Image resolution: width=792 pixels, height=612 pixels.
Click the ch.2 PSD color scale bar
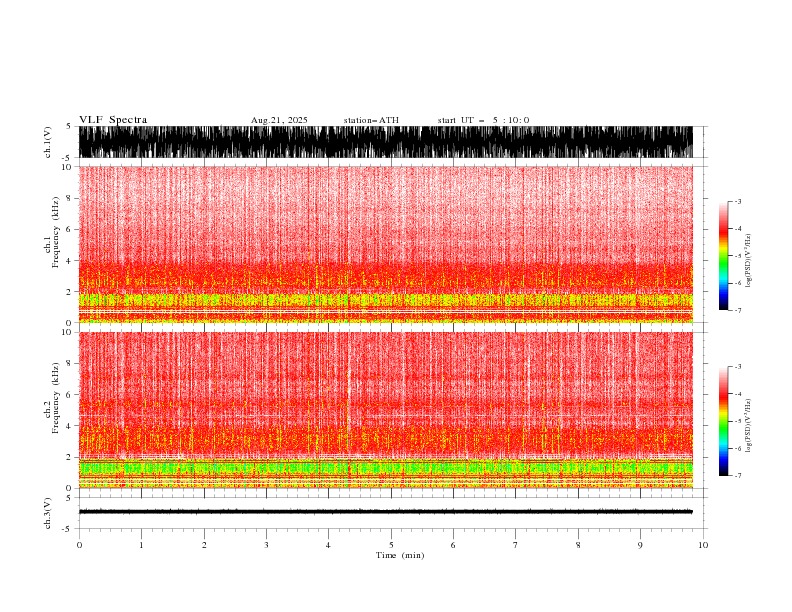pos(723,421)
